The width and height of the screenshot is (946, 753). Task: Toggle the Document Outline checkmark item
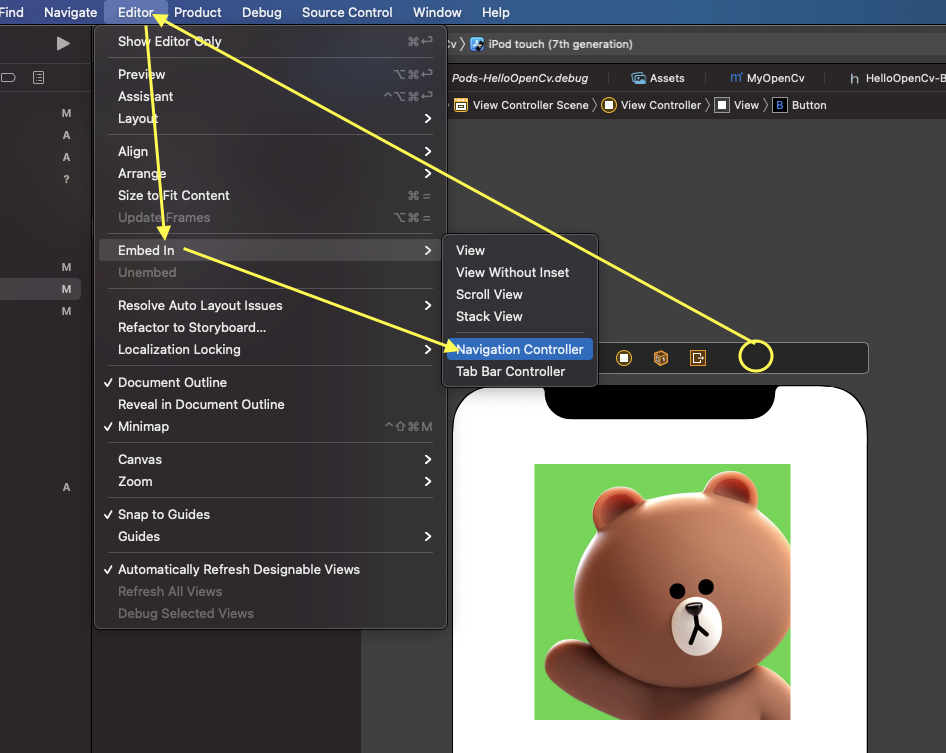[x=271, y=383]
